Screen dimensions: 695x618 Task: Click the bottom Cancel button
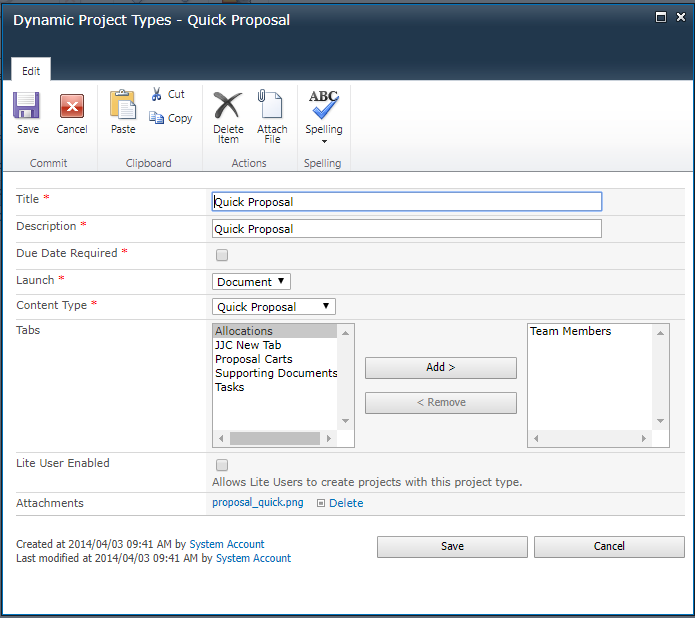pos(609,547)
